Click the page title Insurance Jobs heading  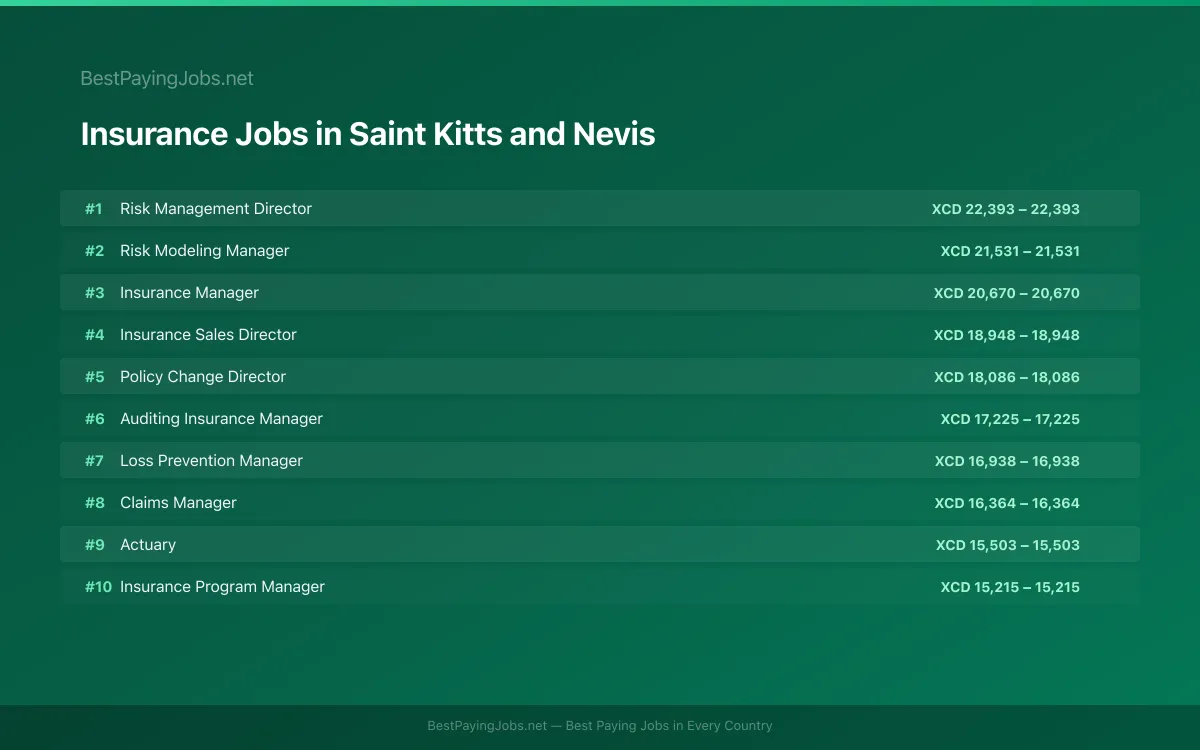pos(368,134)
